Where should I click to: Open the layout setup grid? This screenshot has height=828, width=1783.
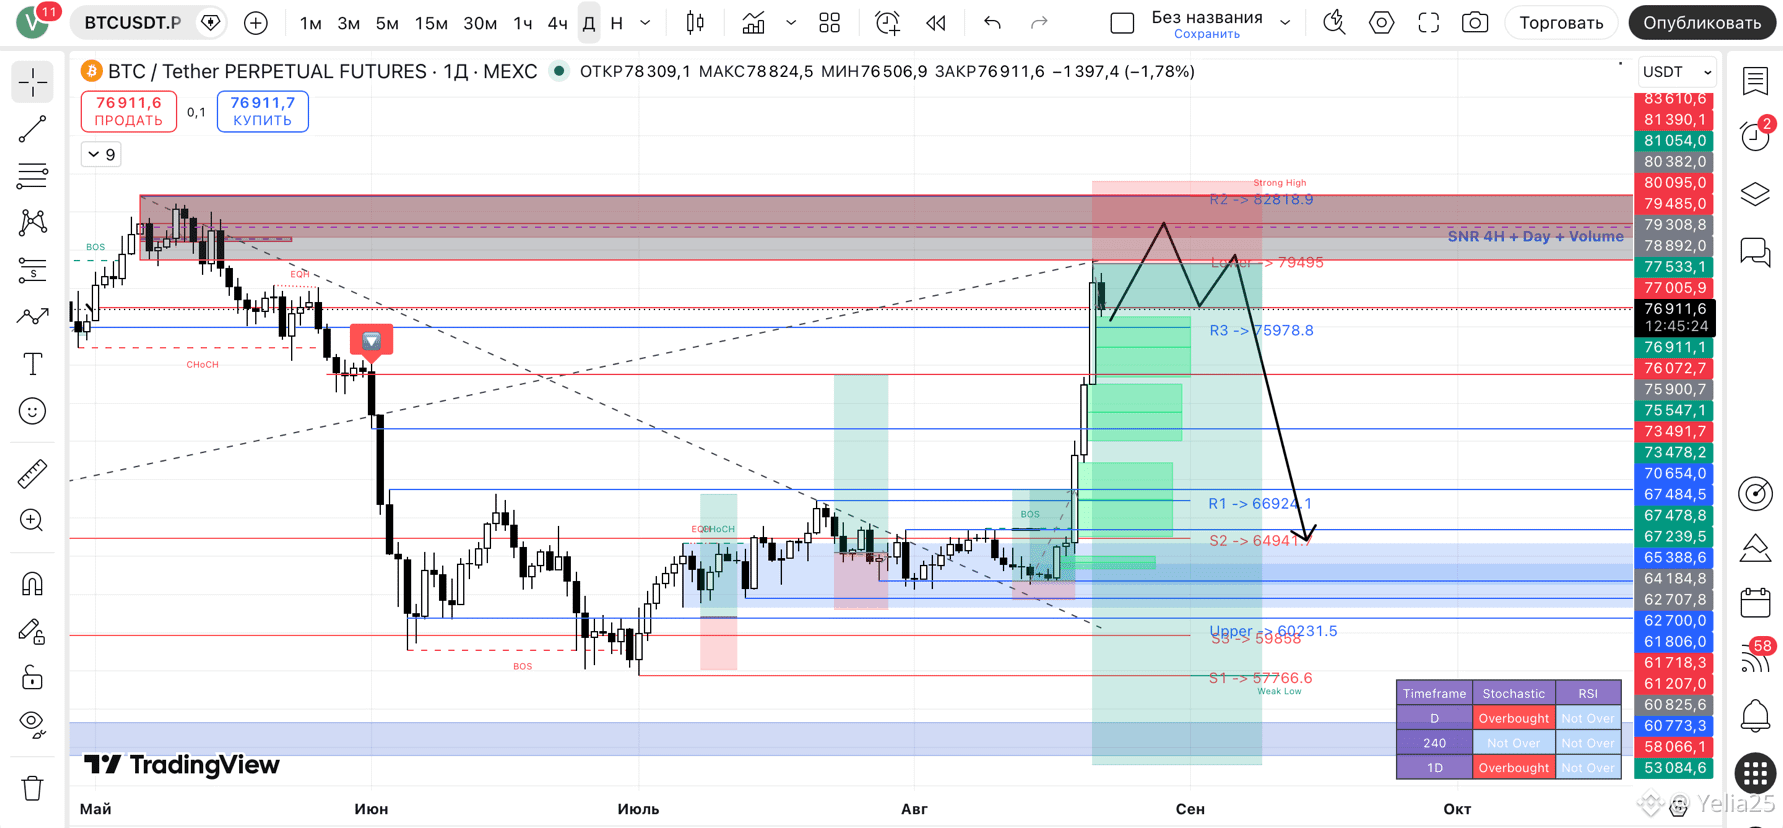(x=829, y=22)
